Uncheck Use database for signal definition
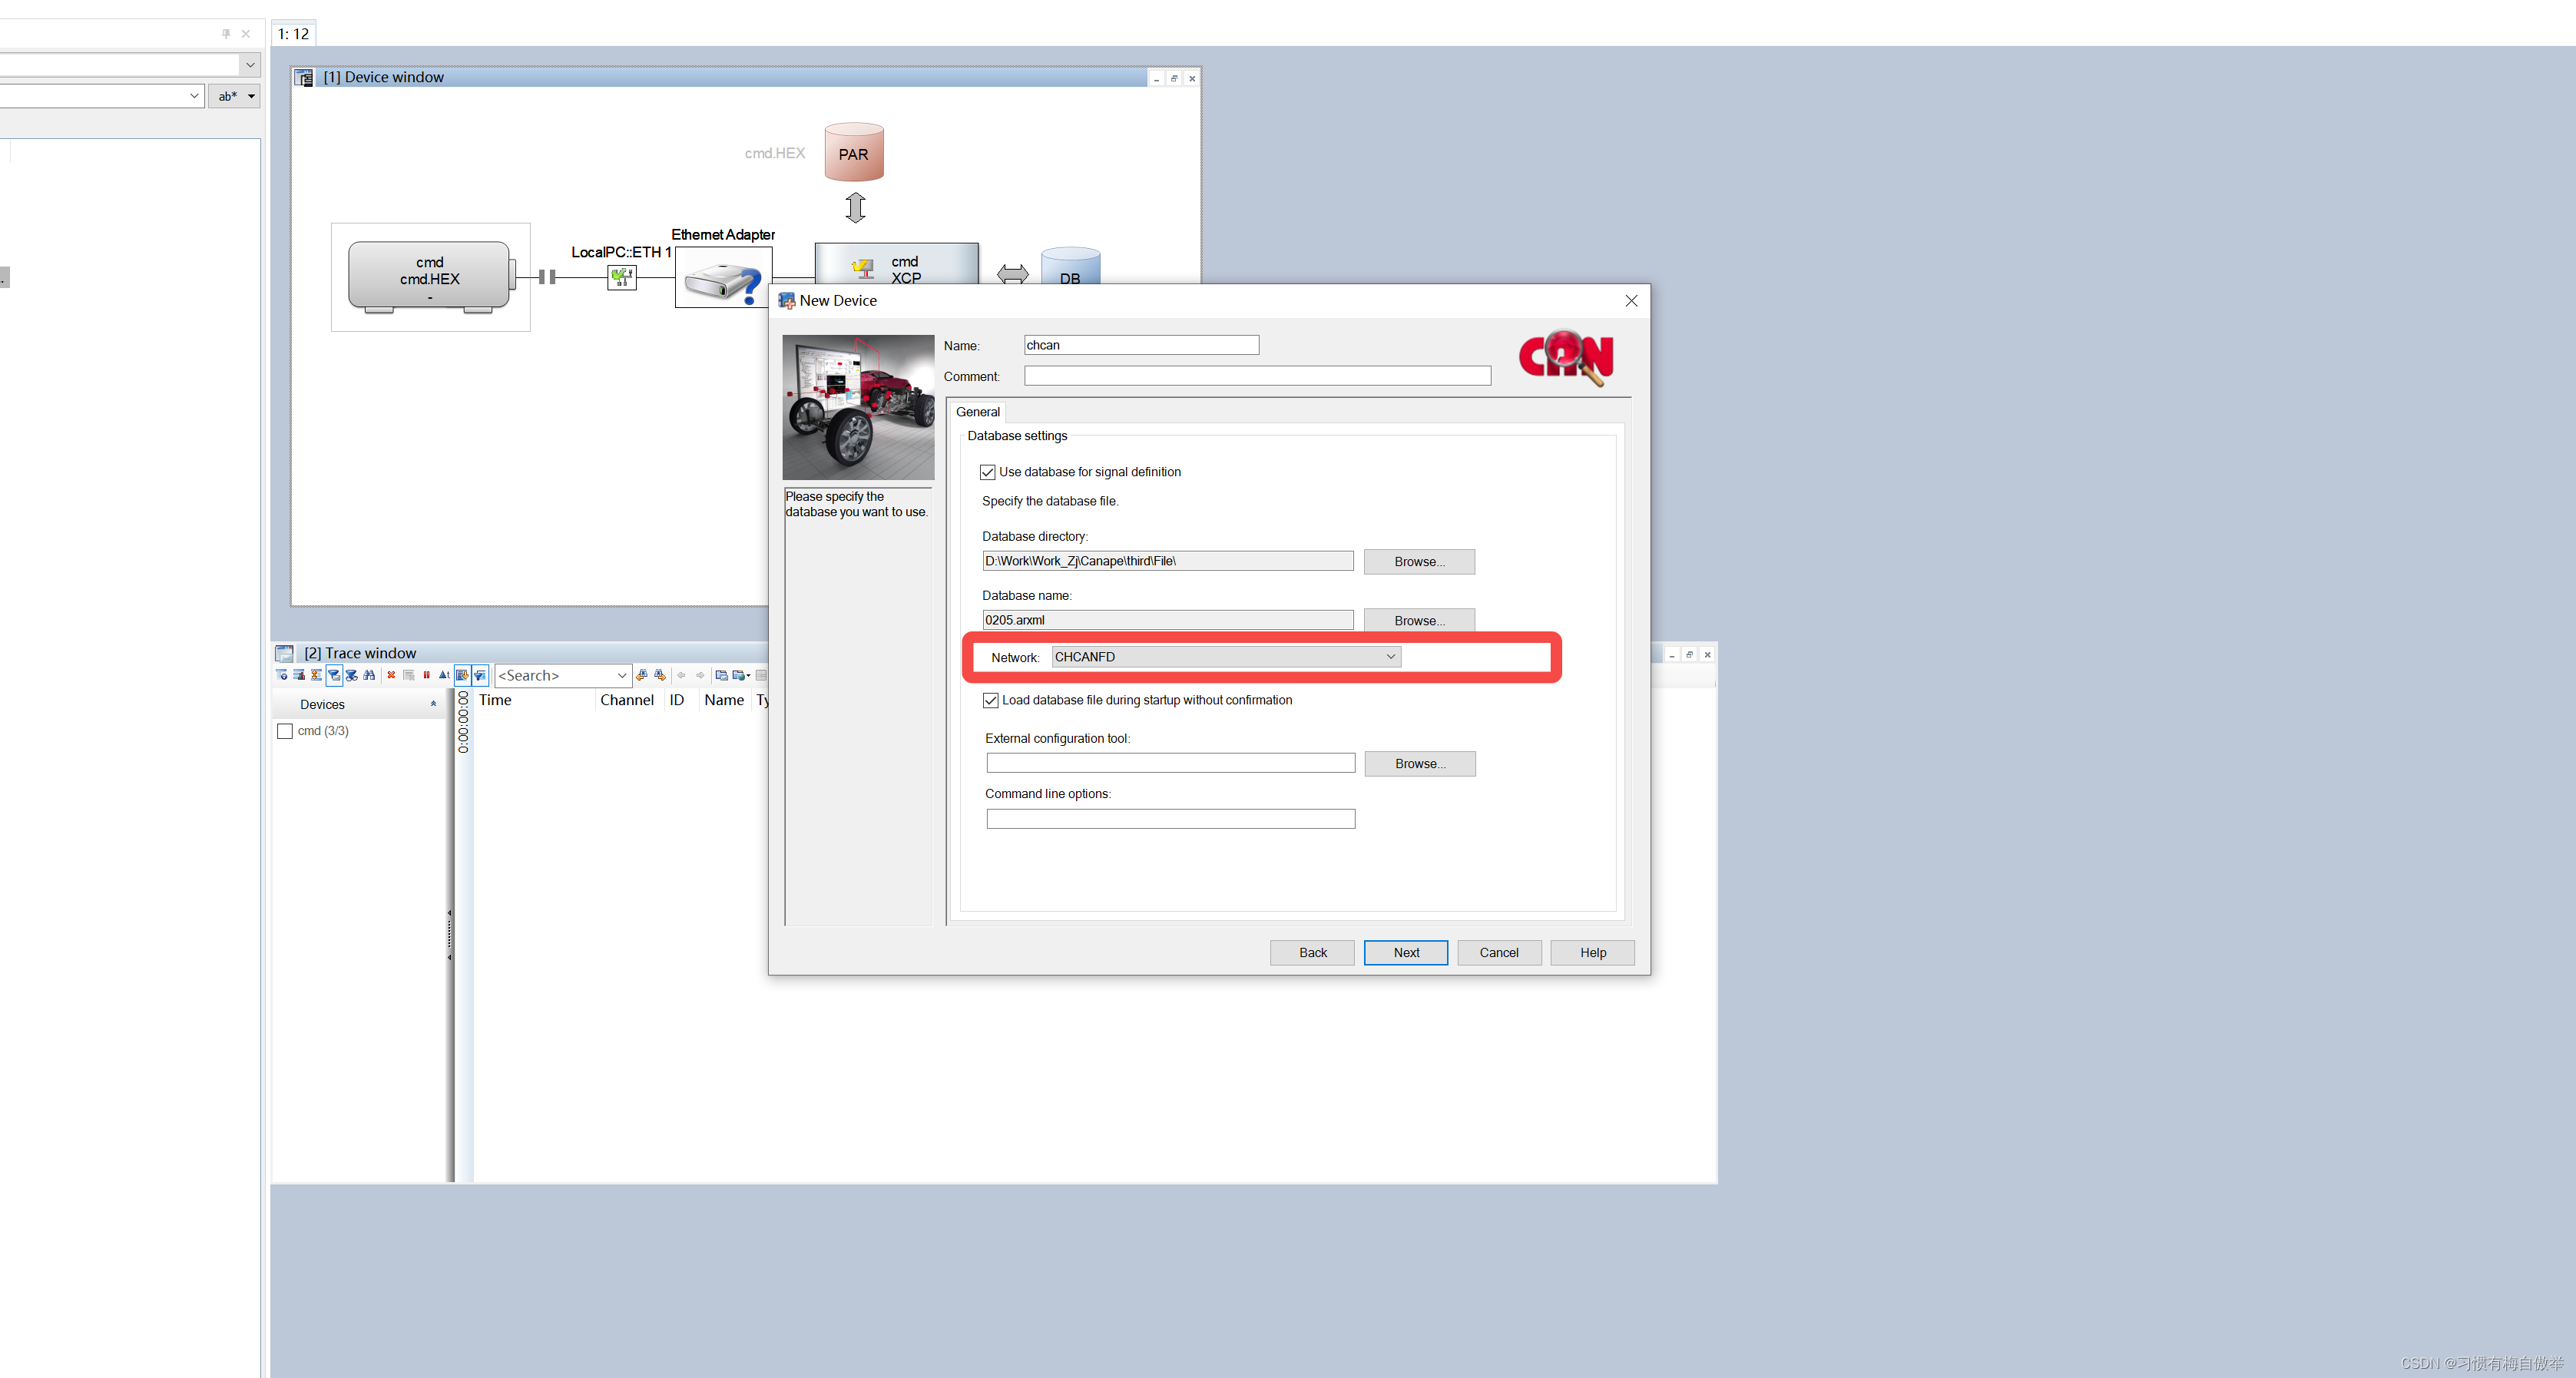2576x1378 pixels. 988,472
